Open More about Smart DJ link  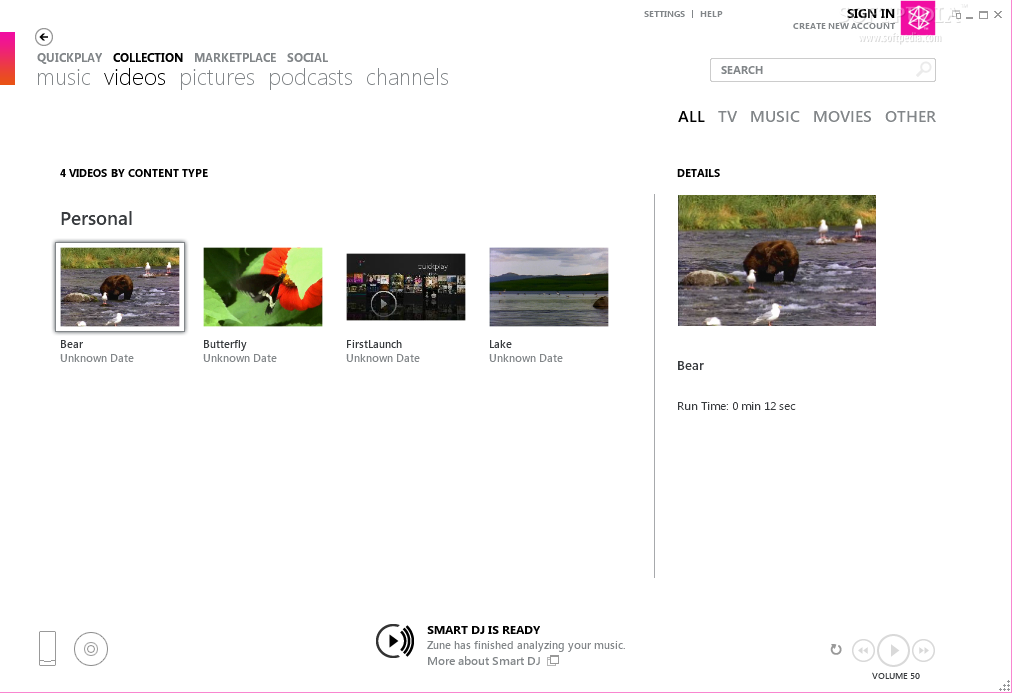[x=483, y=661]
